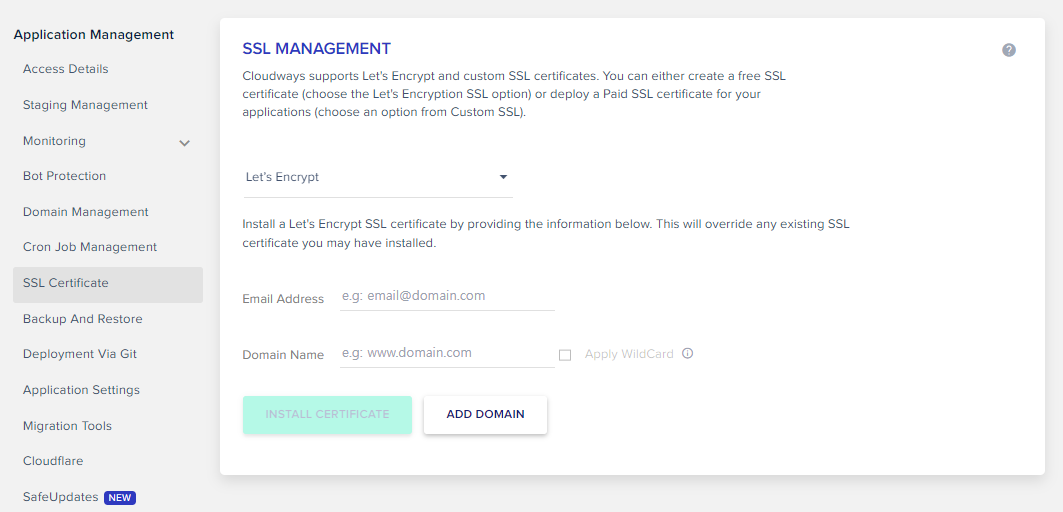Screen dimensions: 1063x512
Task: Open Backup And Restore
Action: click(x=83, y=319)
